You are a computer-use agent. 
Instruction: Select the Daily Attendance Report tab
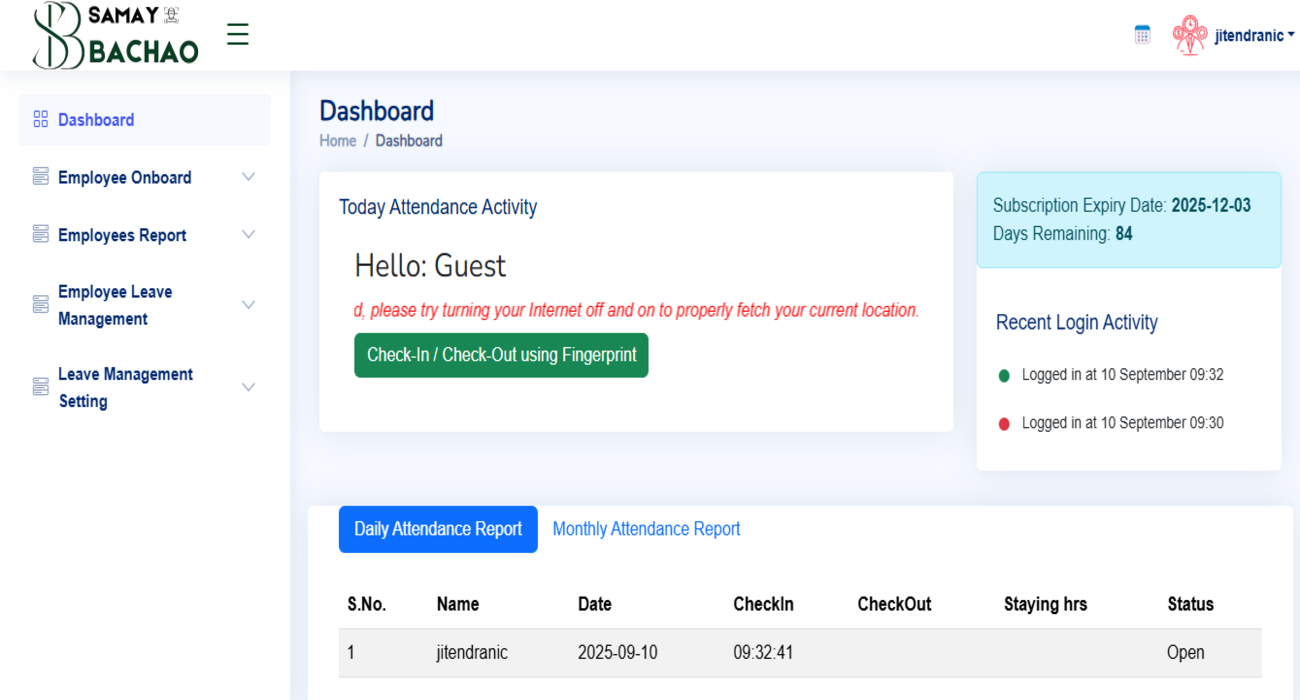point(437,528)
